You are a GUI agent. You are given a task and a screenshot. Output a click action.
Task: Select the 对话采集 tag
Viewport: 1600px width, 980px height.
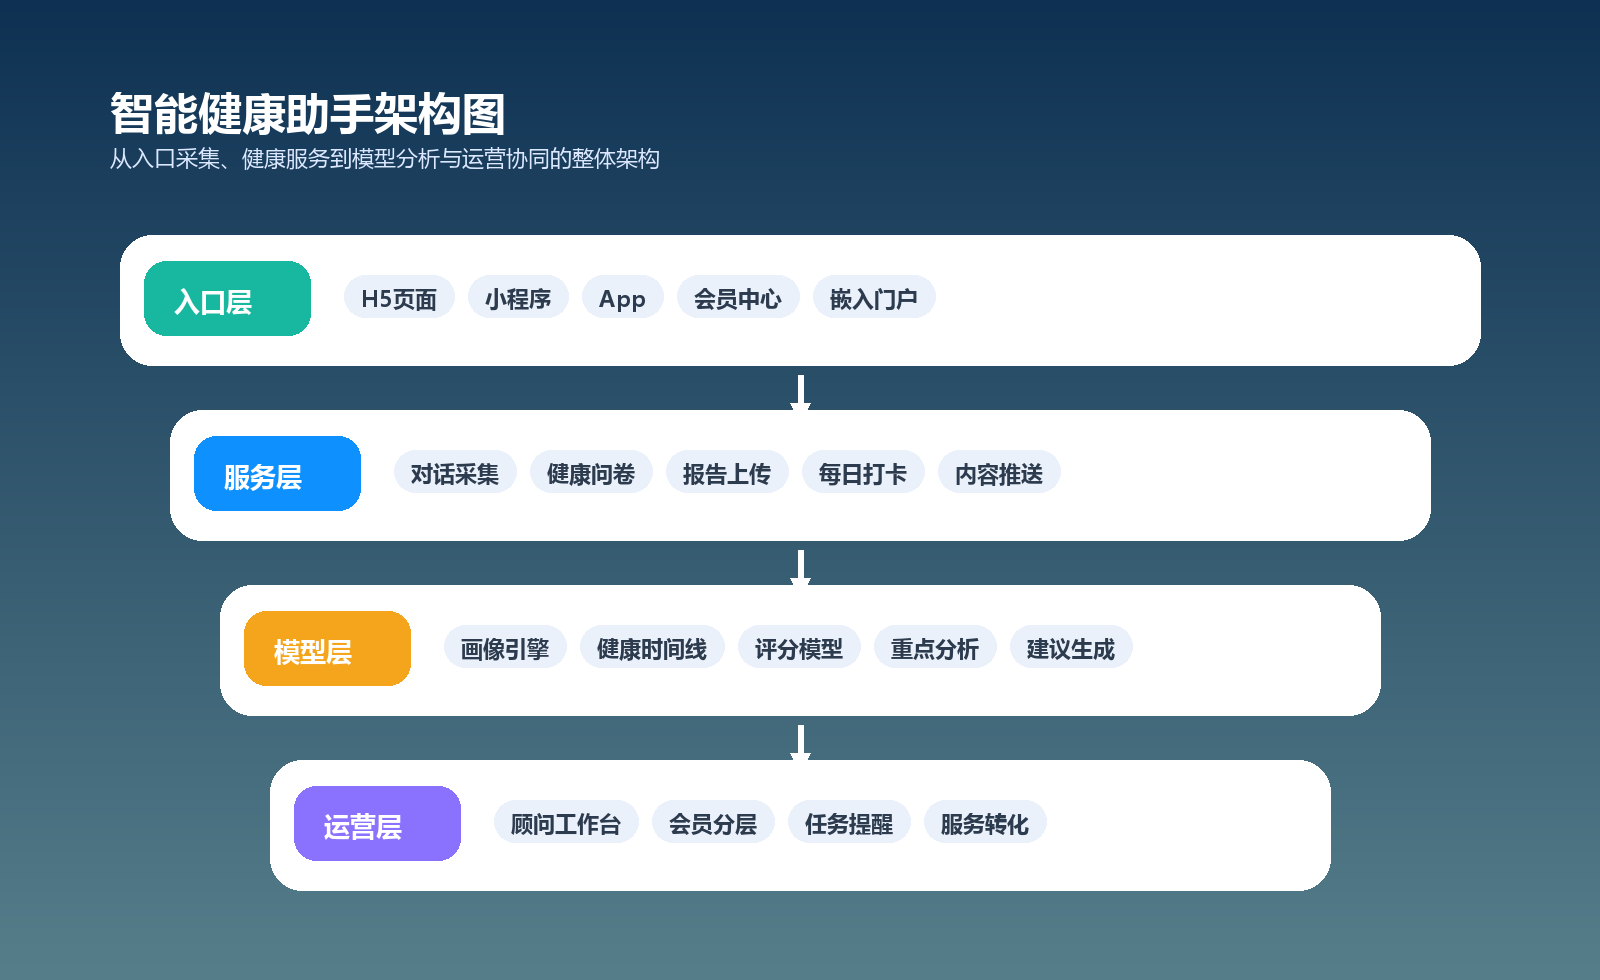(455, 473)
